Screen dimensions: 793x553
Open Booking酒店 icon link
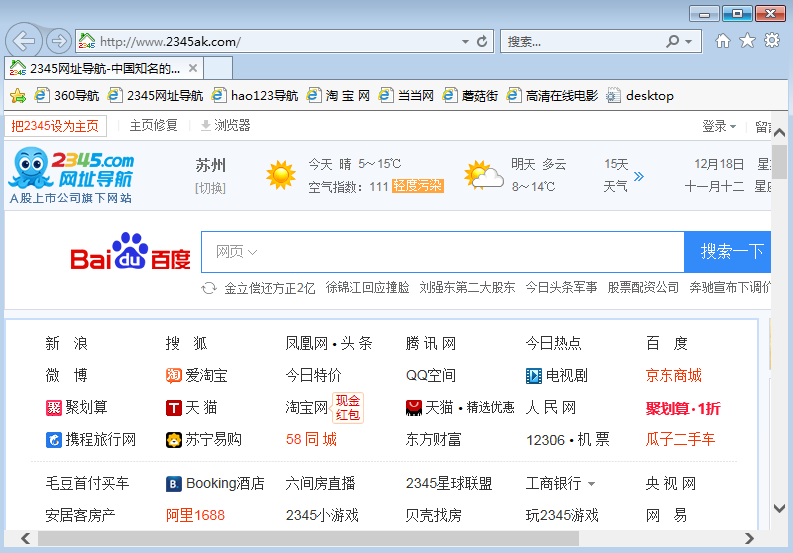(215, 484)
